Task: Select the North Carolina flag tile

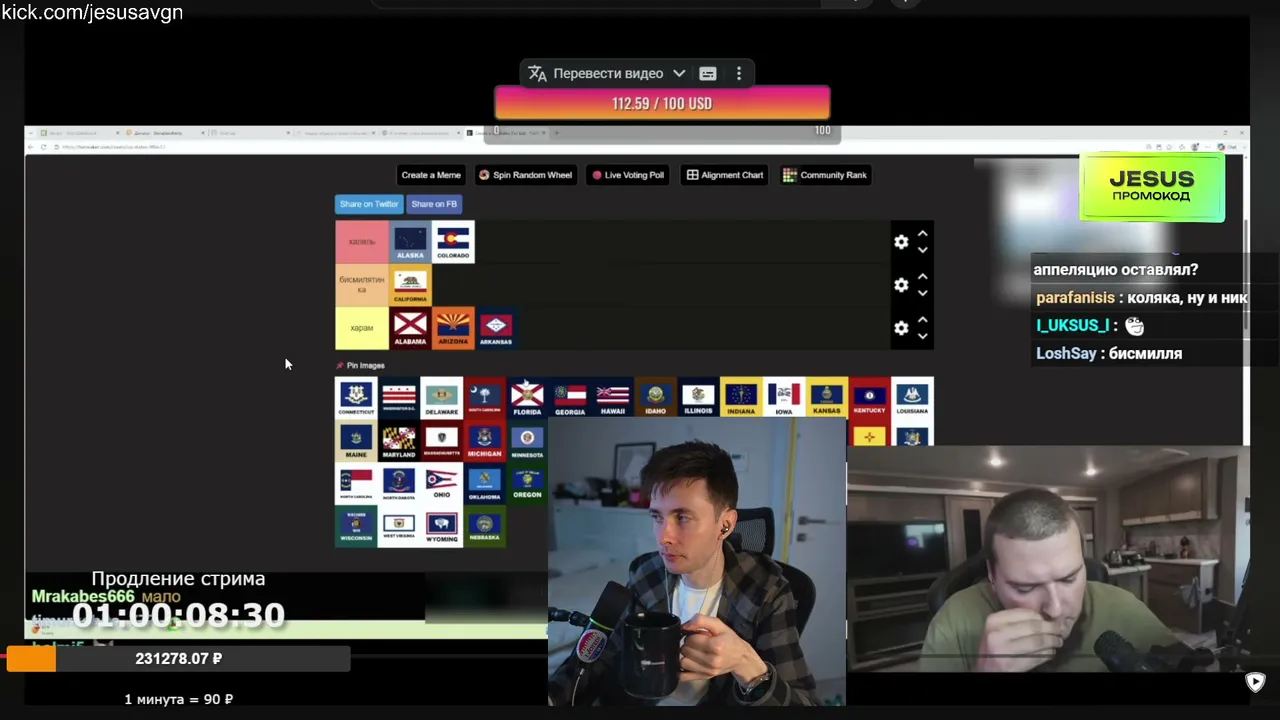Action: tap(356, 484)
